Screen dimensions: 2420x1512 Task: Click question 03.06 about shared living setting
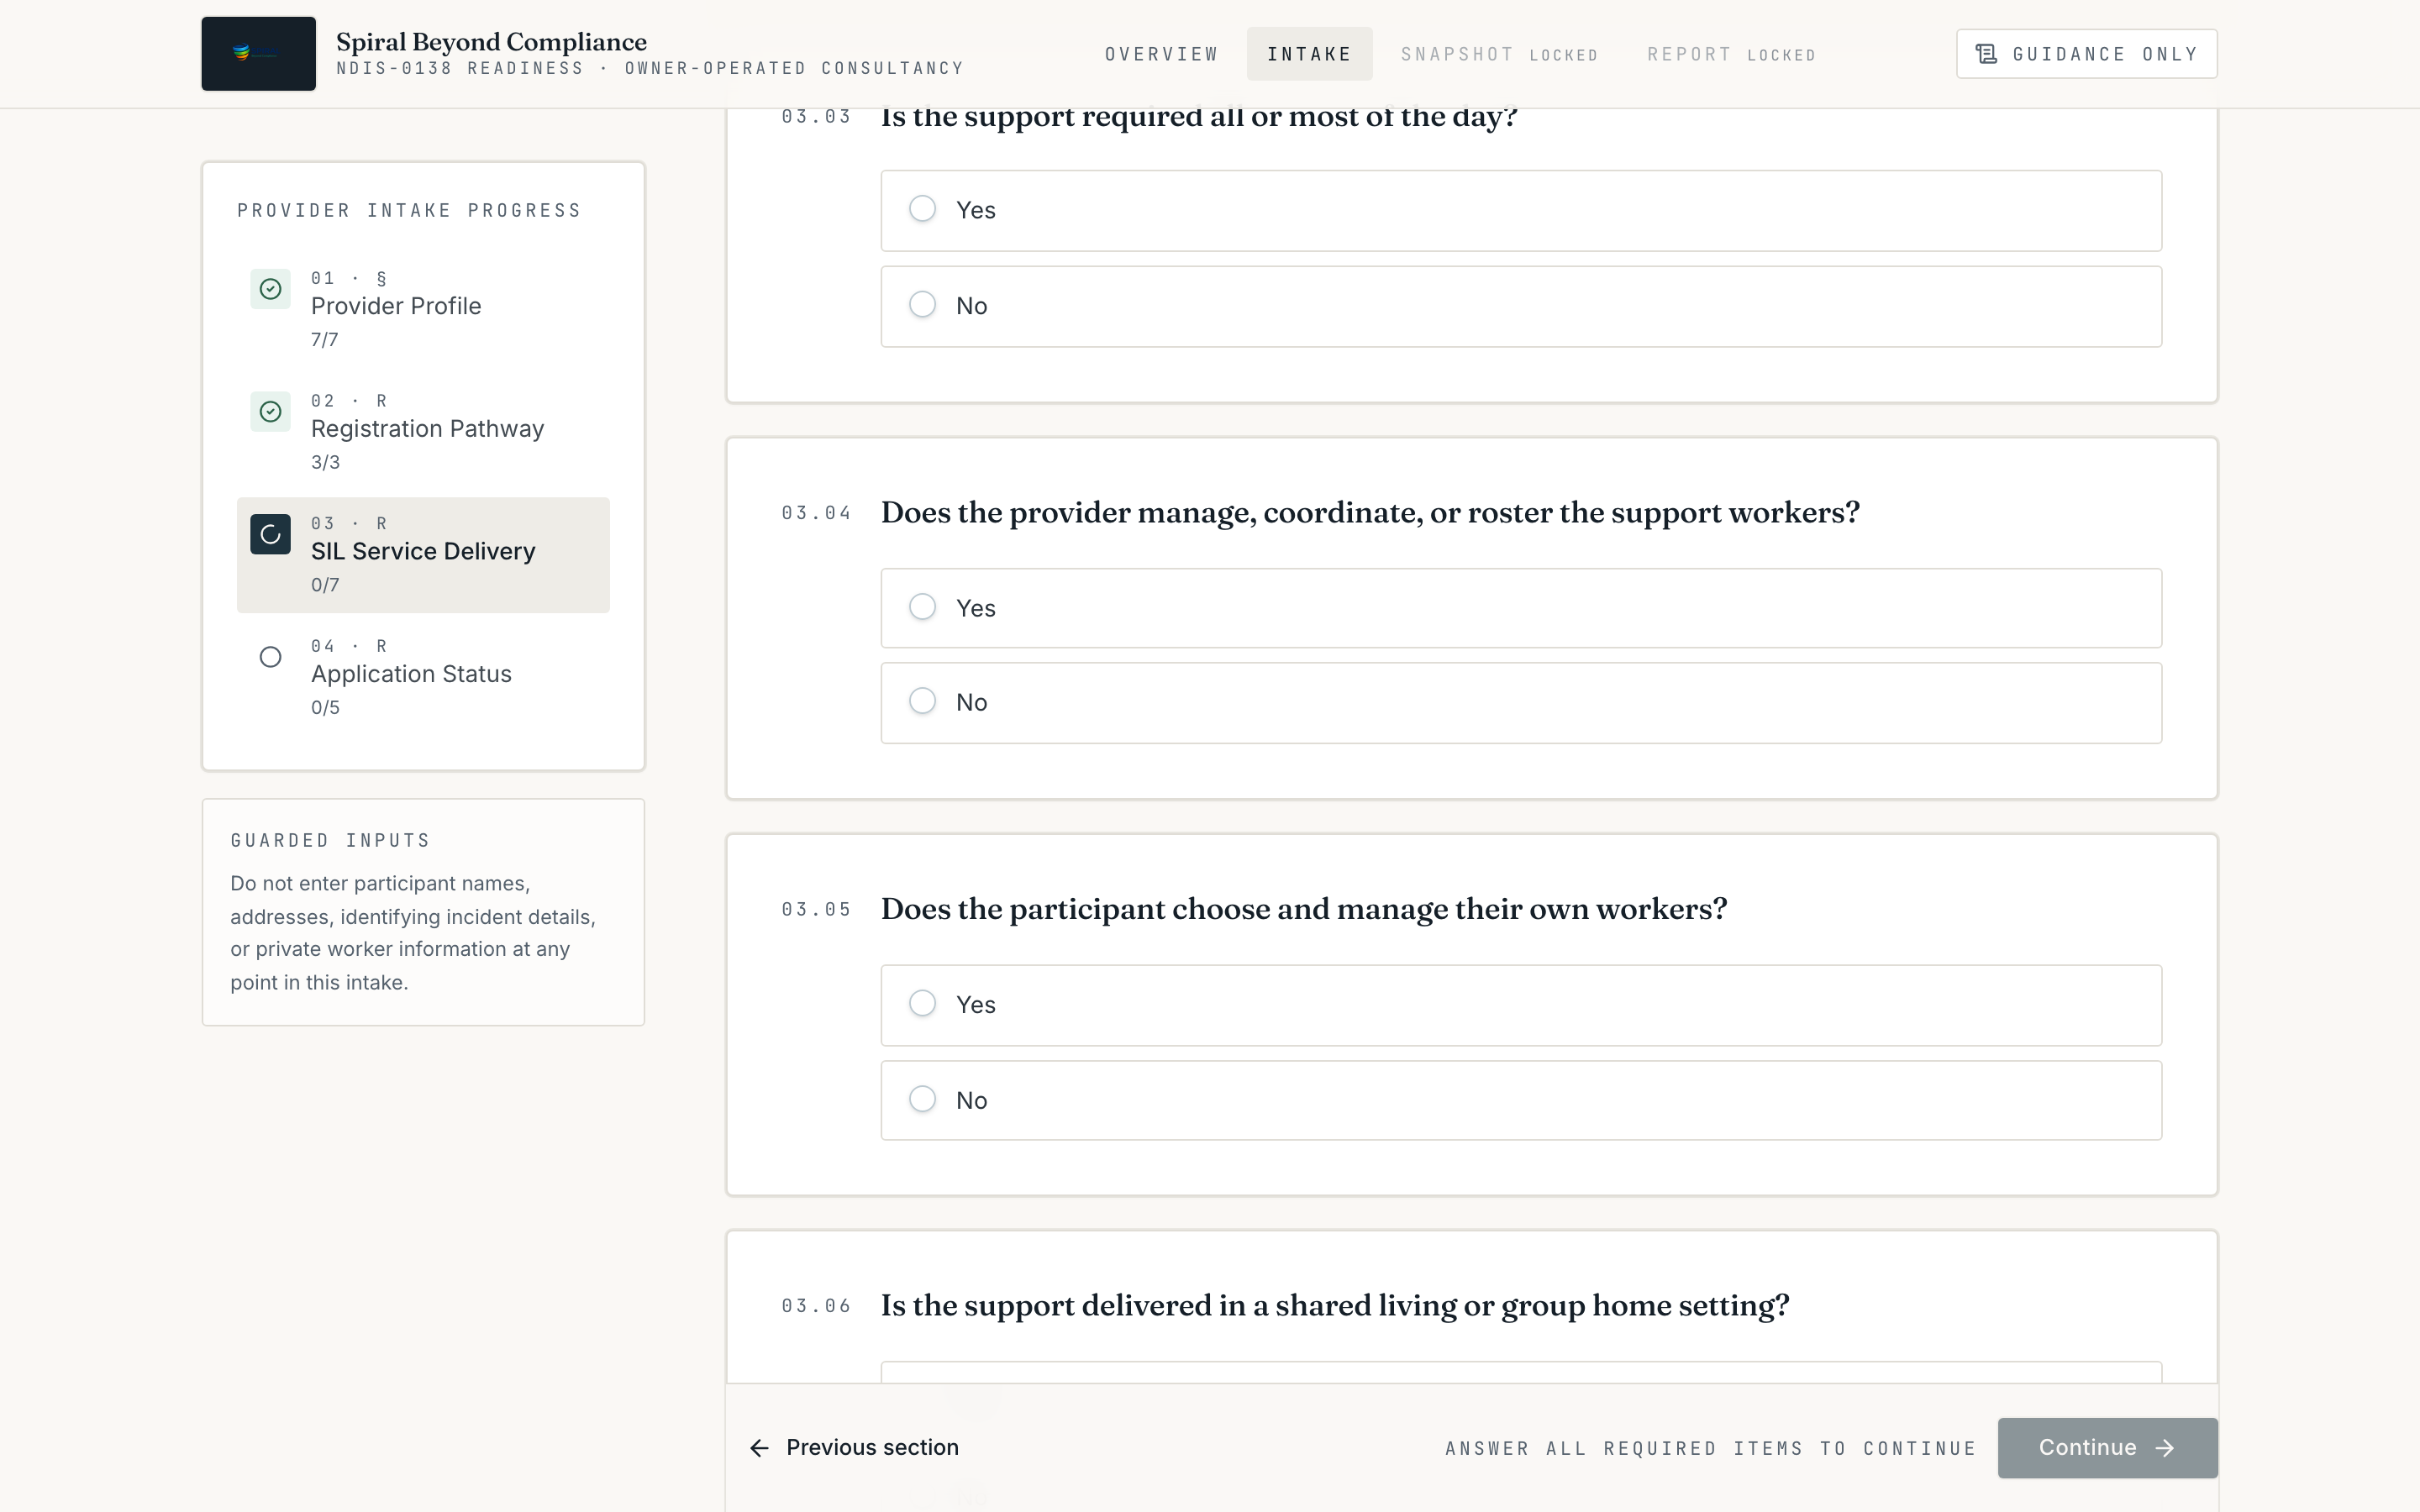1335,1306
